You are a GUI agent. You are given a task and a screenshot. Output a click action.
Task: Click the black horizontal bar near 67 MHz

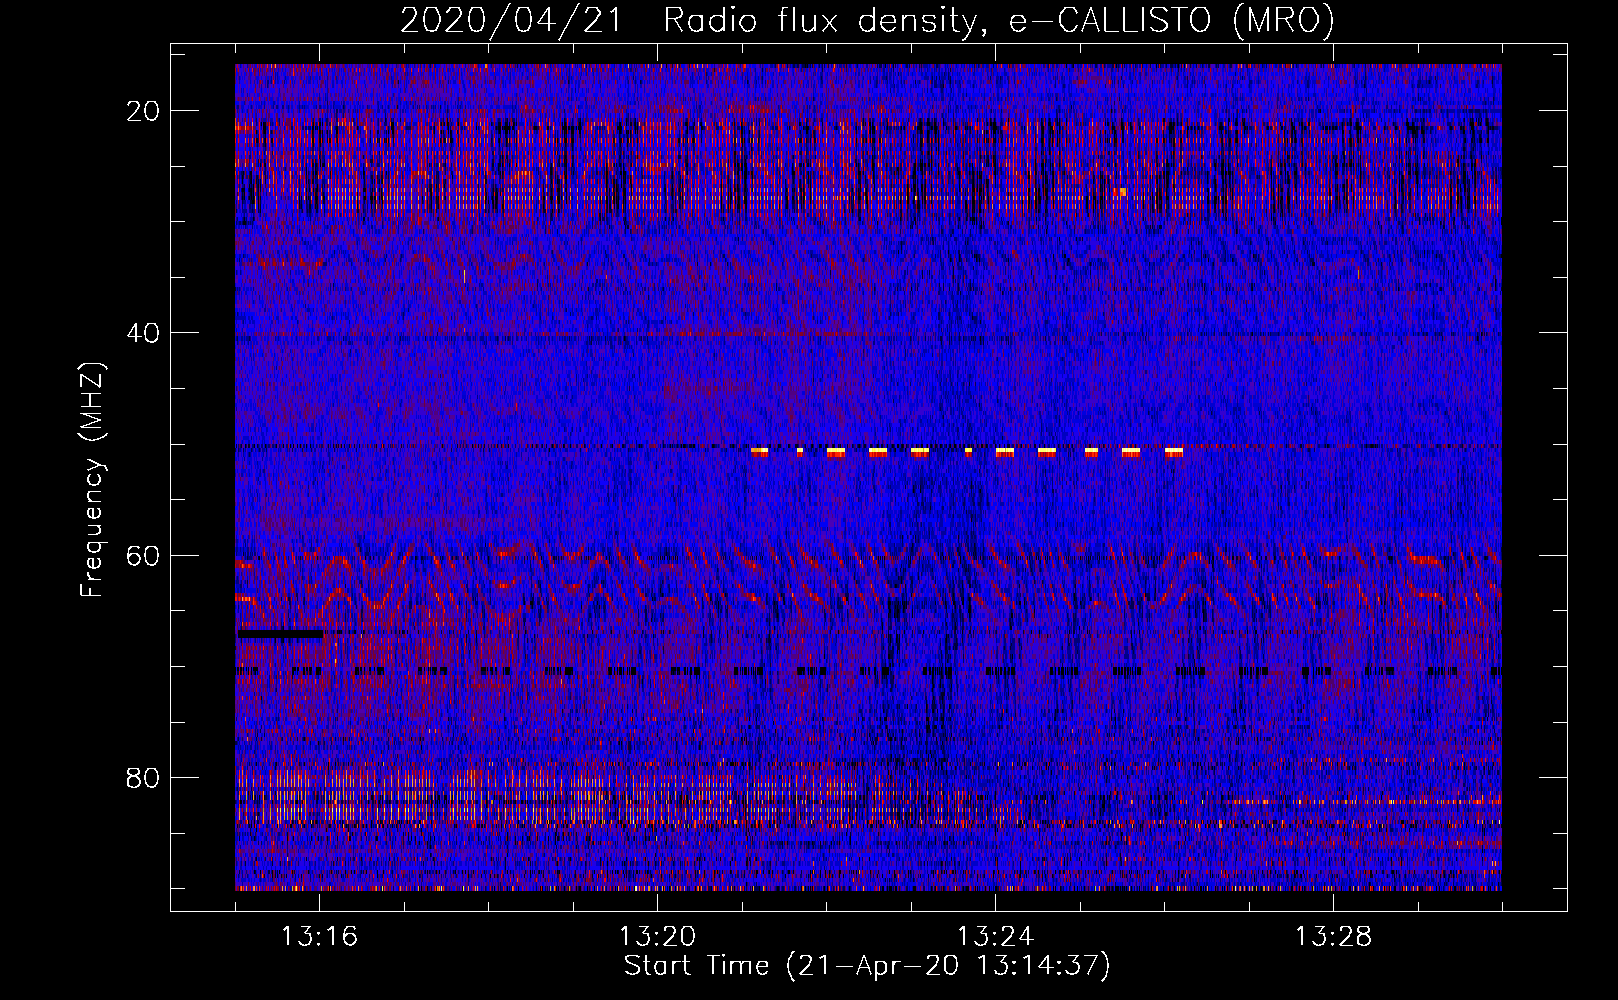(x=279, y=633)
